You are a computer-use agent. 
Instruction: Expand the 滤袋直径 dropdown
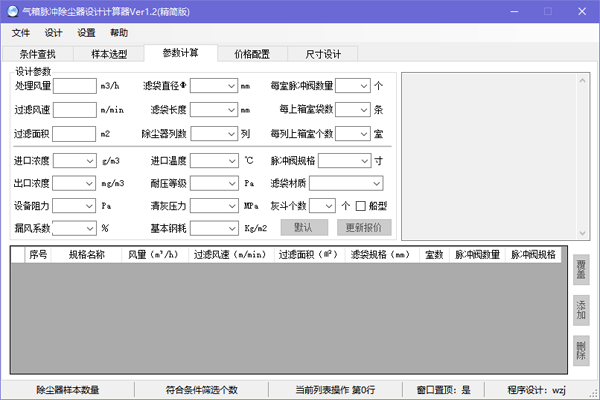coord(214,86)
